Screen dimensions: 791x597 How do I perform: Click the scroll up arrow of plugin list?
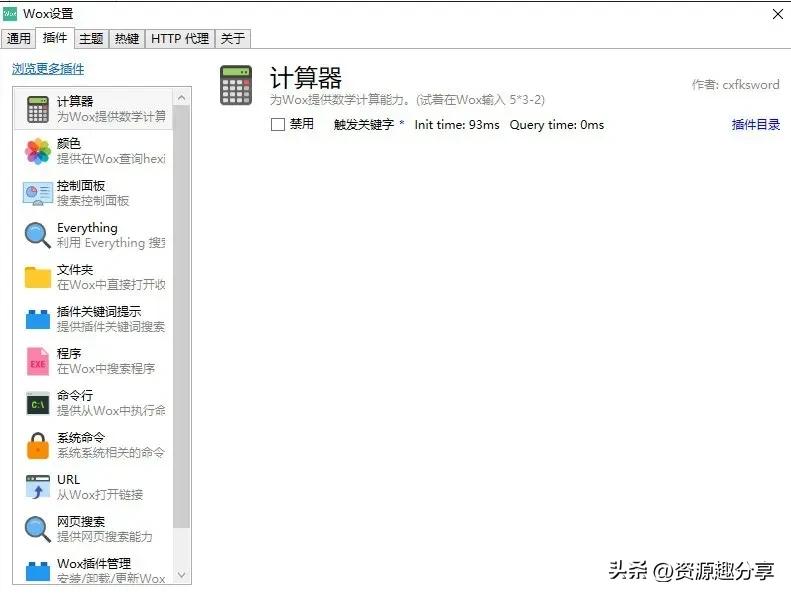point(182,97)
